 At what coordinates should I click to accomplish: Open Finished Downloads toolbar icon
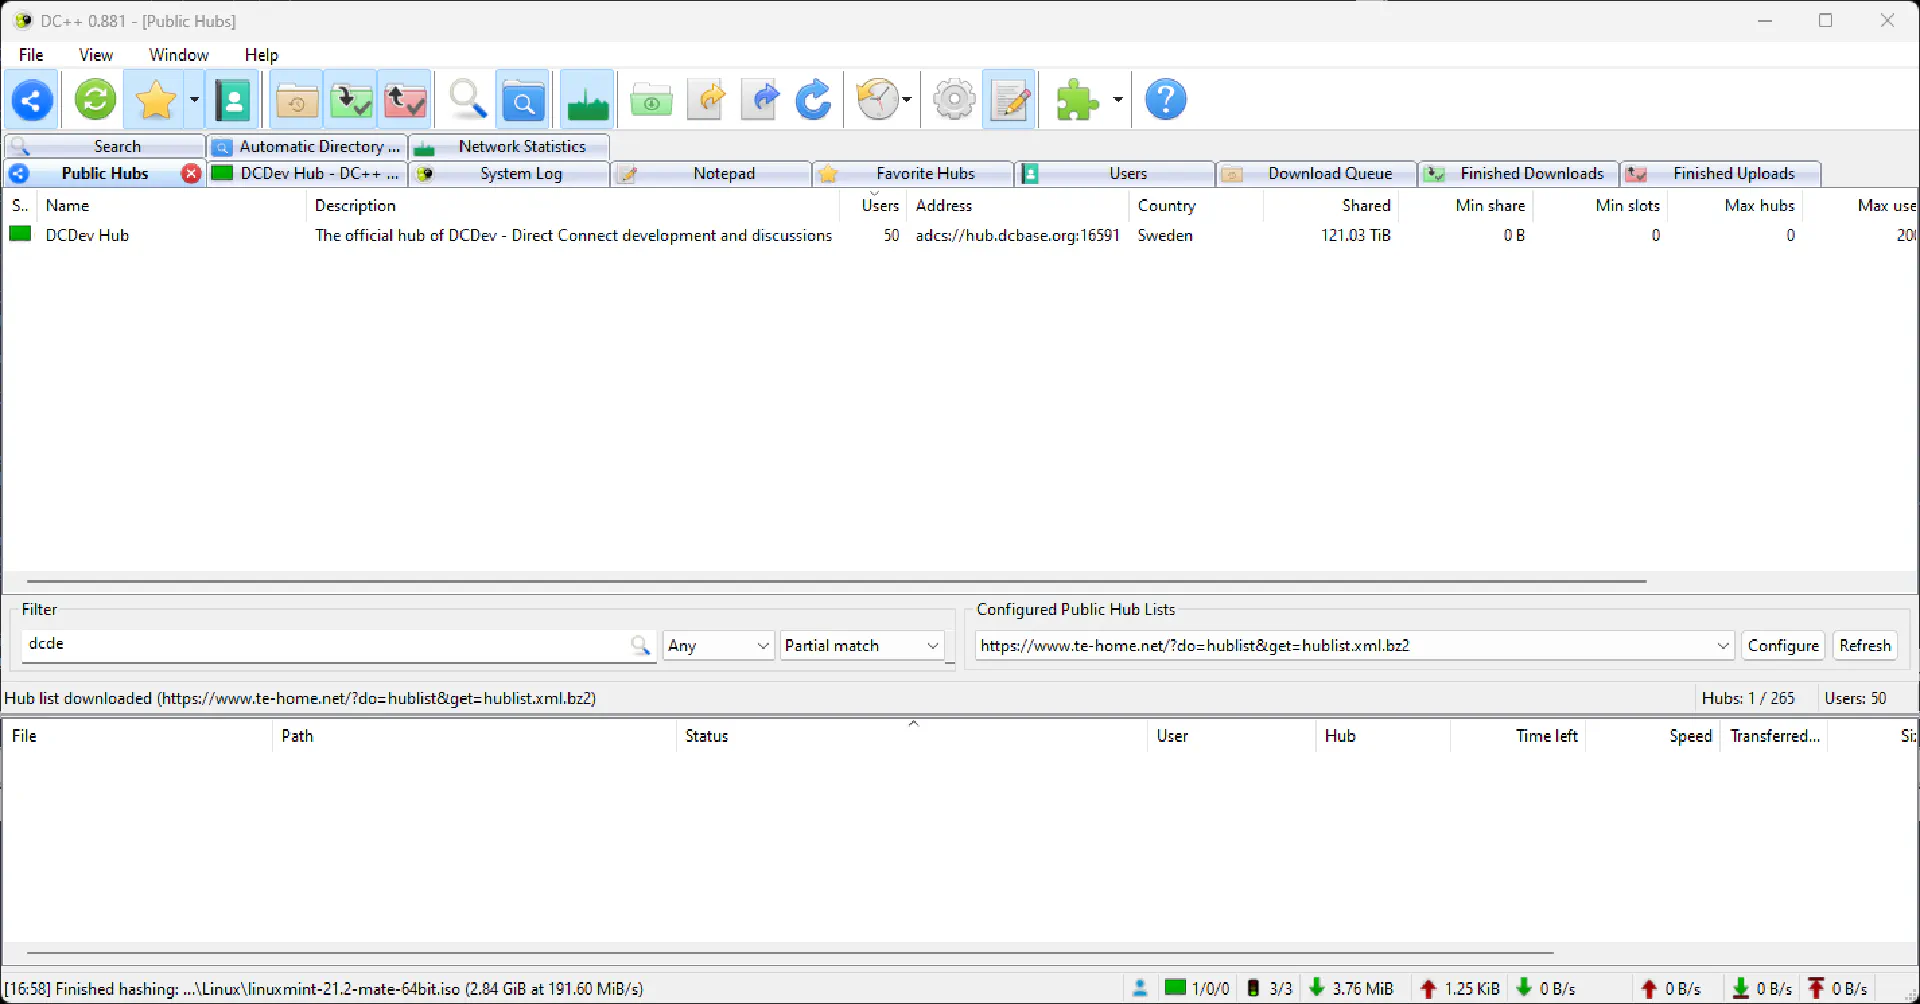point(351,100)
